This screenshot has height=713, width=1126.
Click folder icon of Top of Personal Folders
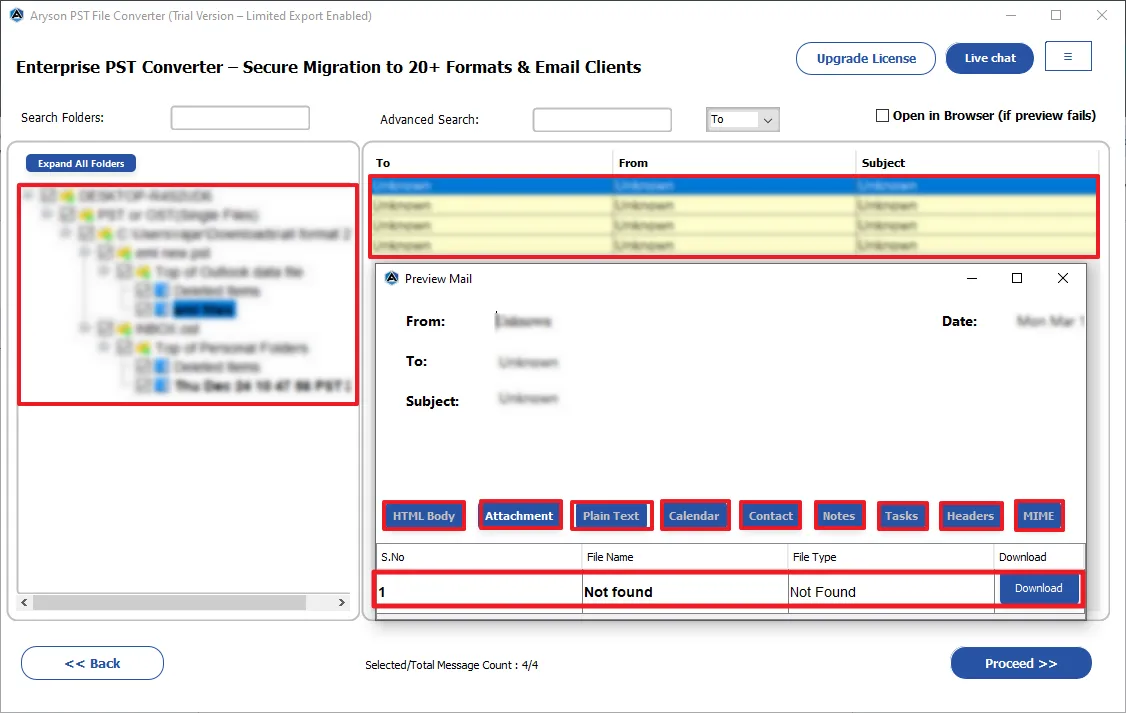click(x=144, y=348)
